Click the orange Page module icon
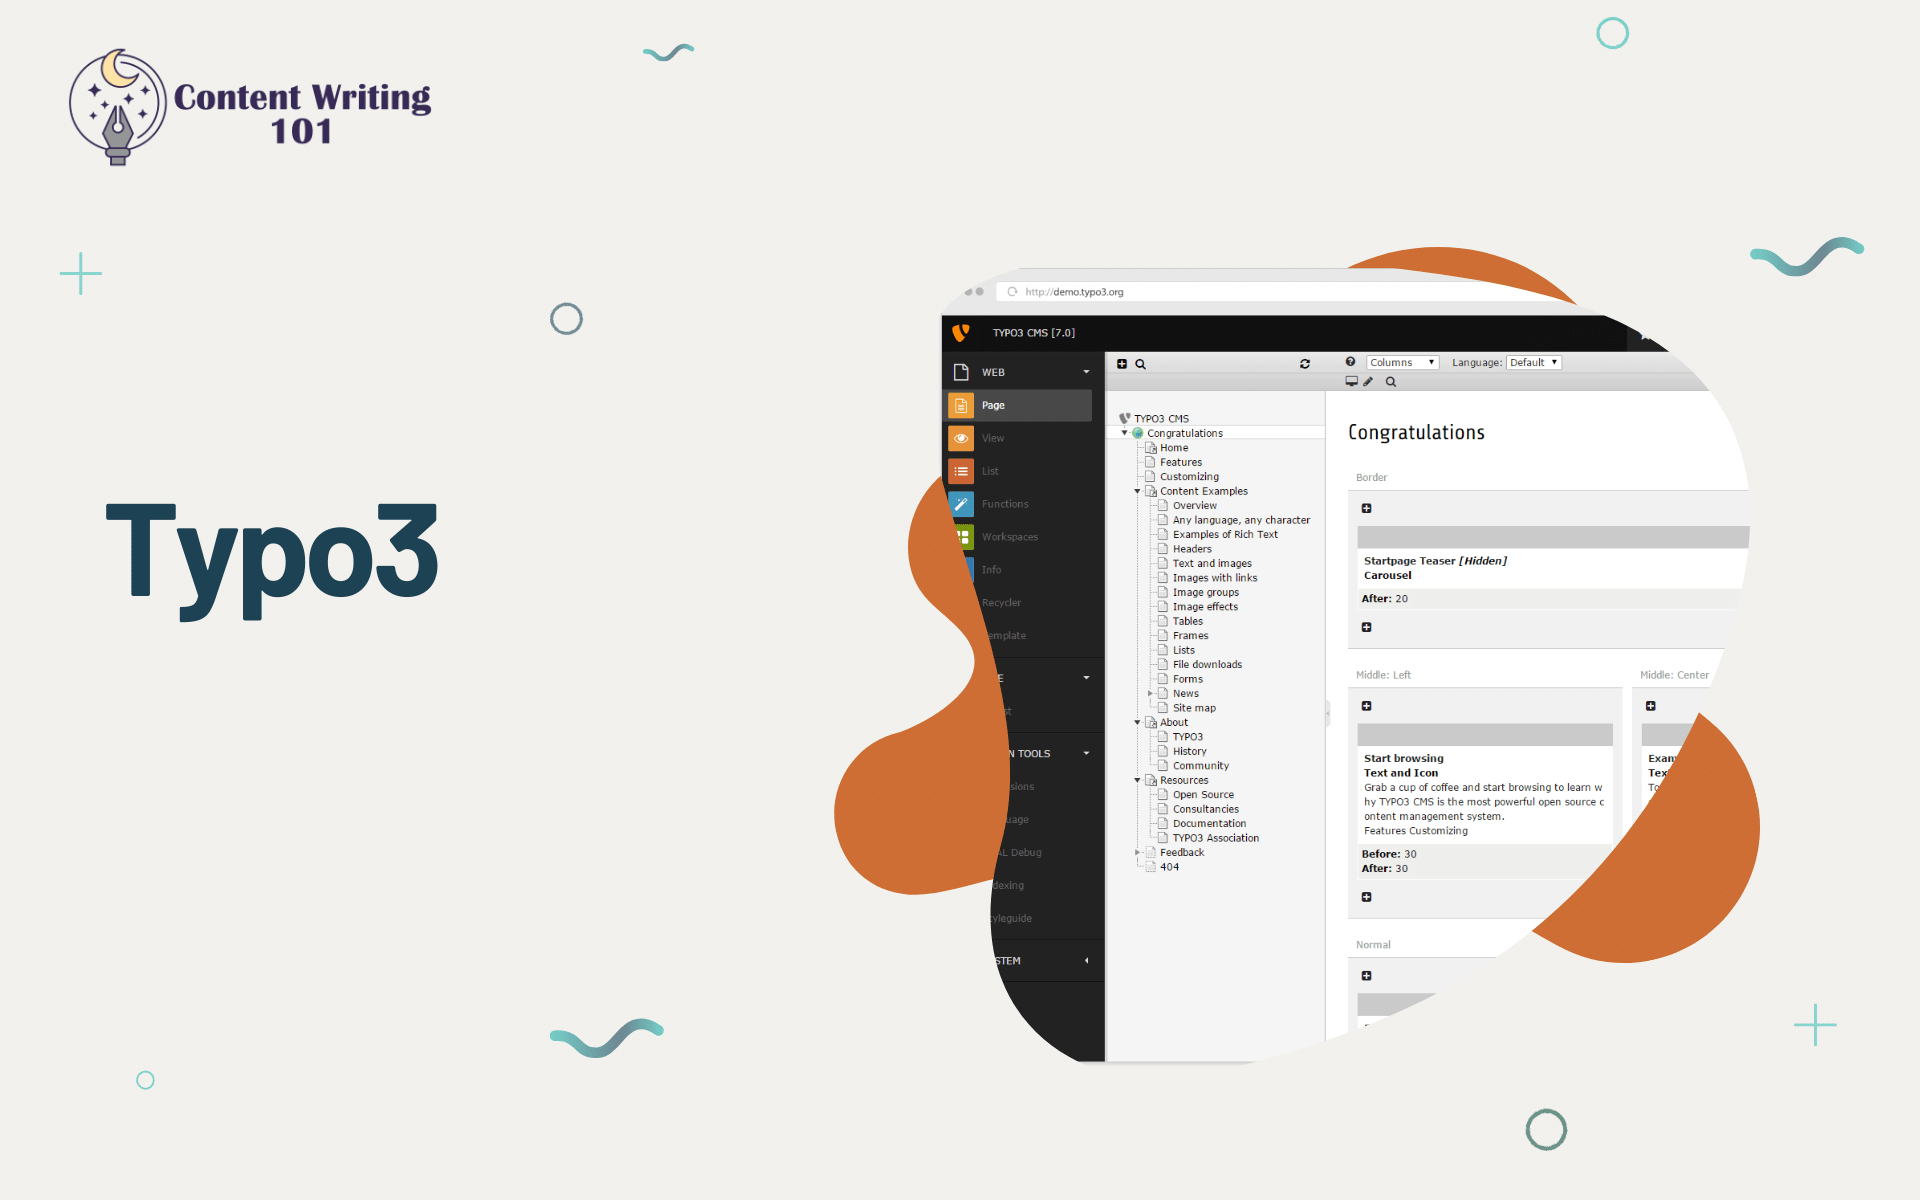The width and height of the screenshot is (1920, 1200). click(961, 405)
